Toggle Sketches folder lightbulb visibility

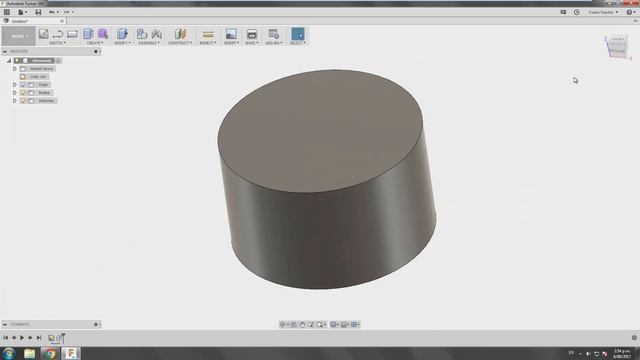[x=23, y=100]
